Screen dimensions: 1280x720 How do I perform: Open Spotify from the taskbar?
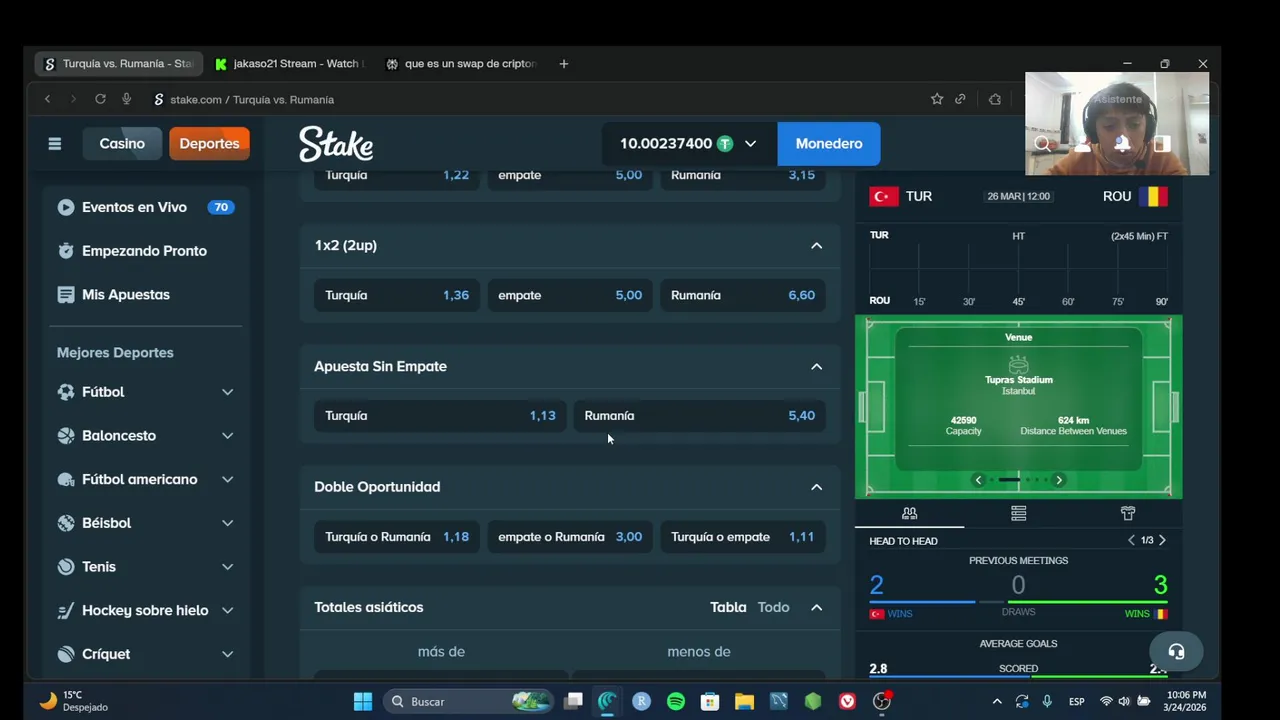coord(676,701)
